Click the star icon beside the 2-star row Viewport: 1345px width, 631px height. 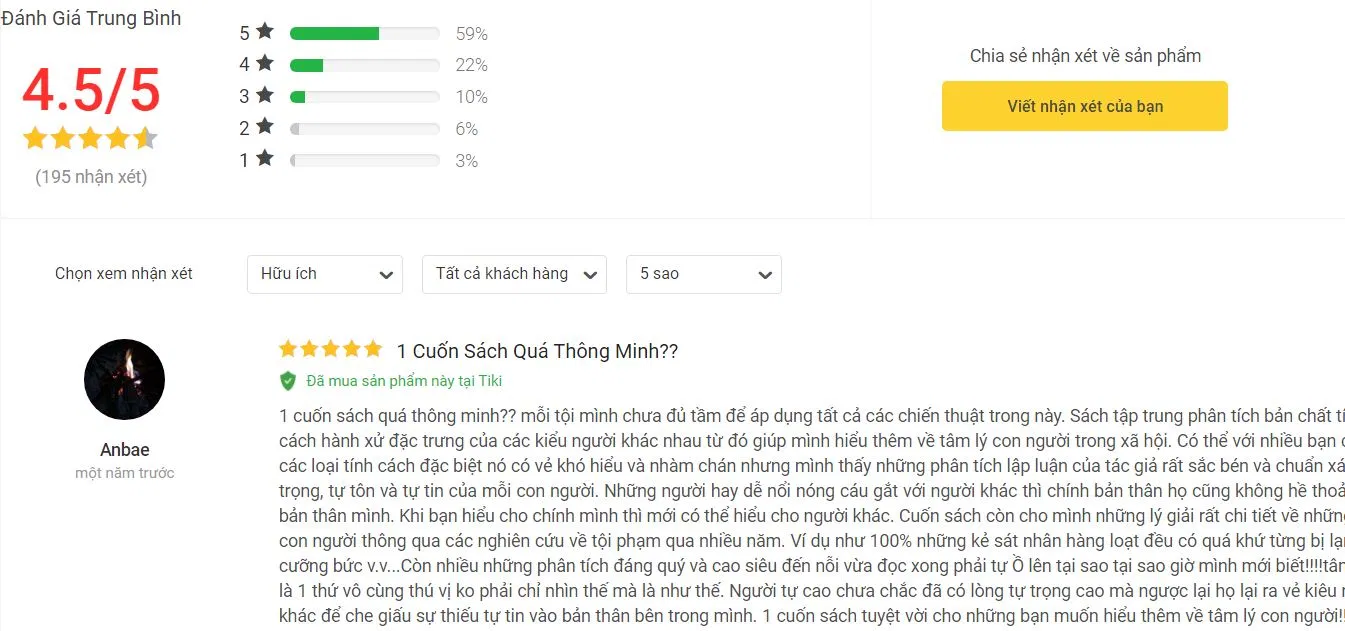coord(264,128)
